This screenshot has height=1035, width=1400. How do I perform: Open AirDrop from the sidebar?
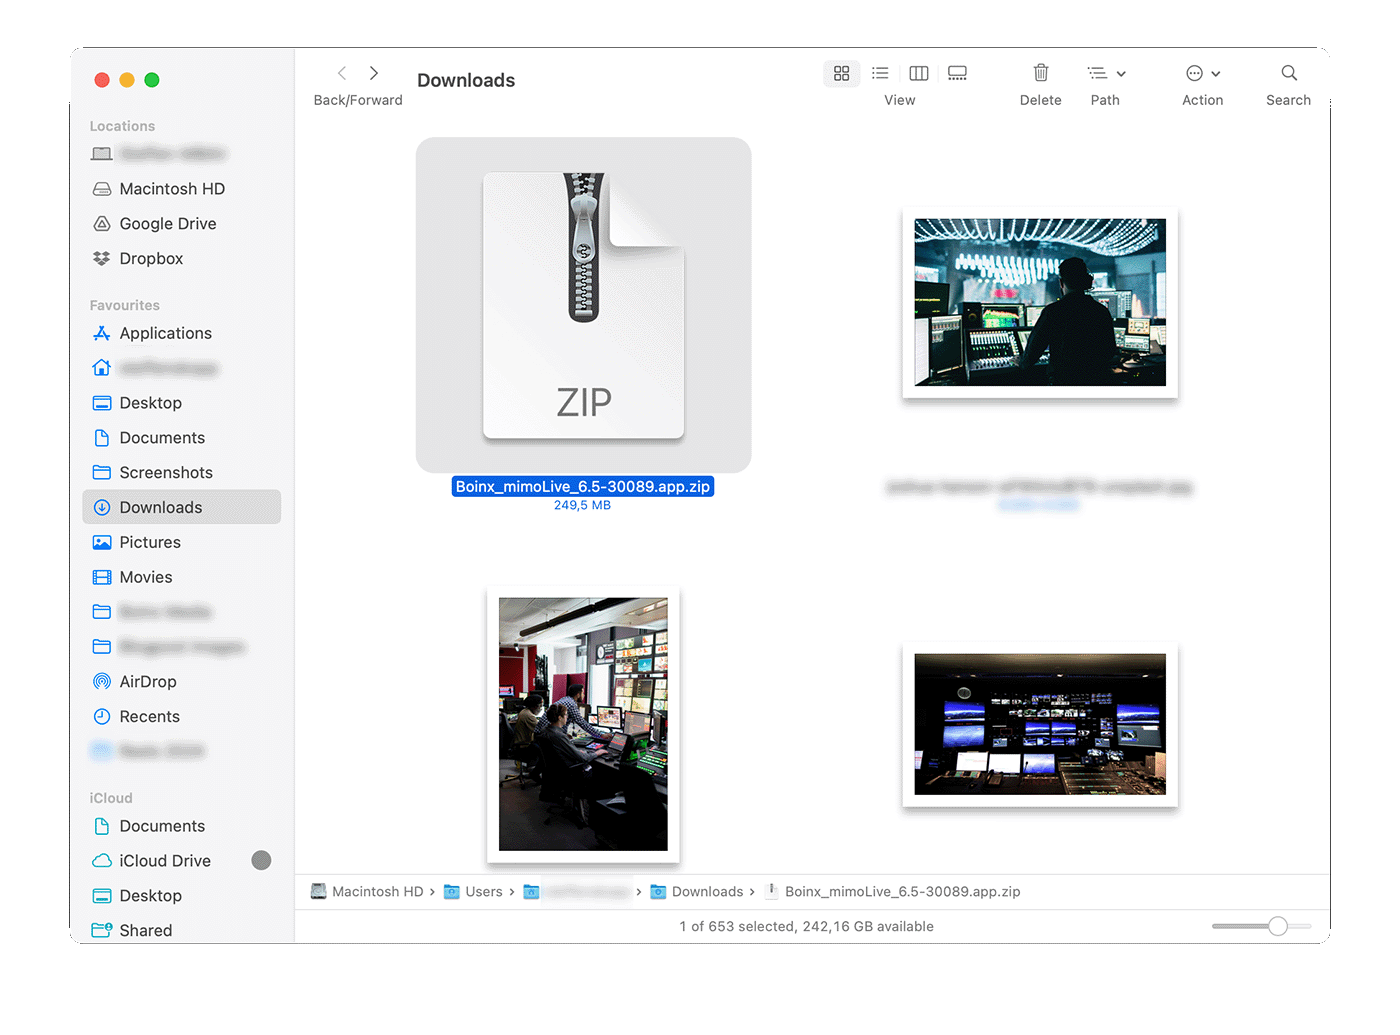pyautogui.click(x=147, y=681)
